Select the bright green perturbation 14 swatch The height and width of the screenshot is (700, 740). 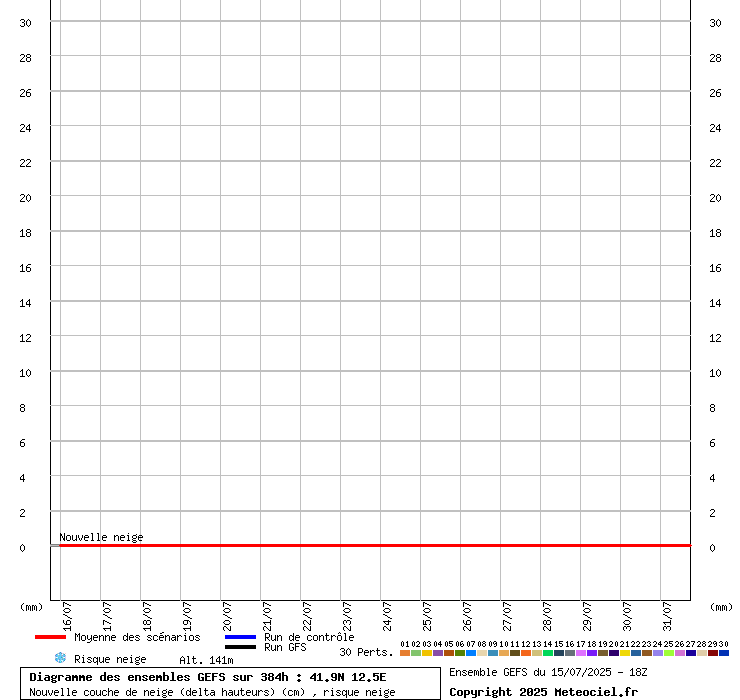click(548, 653)
